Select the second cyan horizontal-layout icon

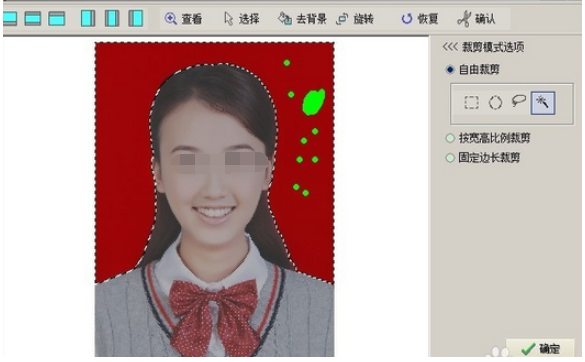[x=33, y=18]
